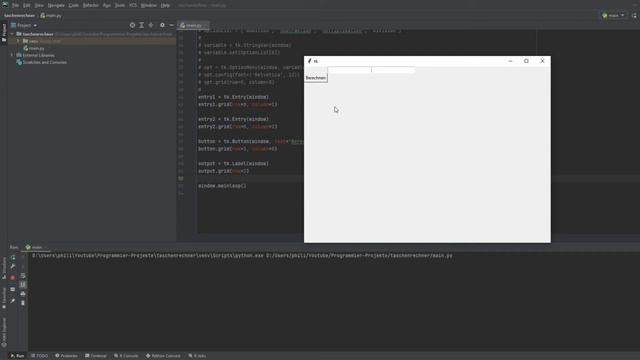Toggle soft-wrap in Run console

pyautogui.click(x=23, y=276)
